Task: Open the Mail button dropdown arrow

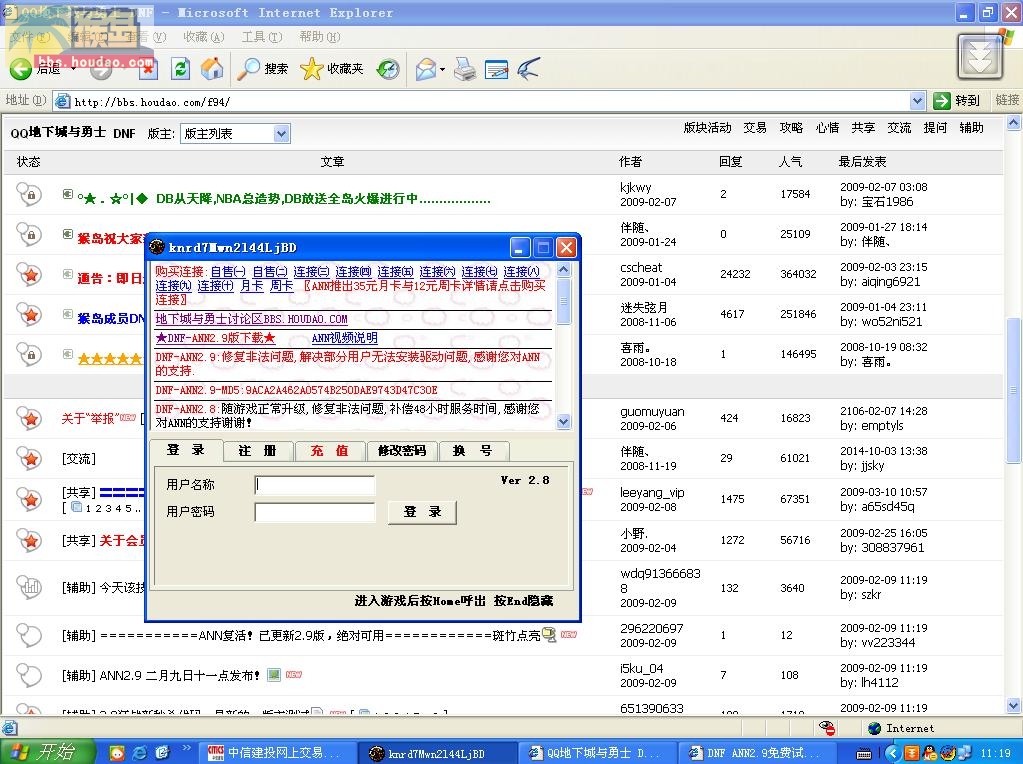Action: coord(442,69)
